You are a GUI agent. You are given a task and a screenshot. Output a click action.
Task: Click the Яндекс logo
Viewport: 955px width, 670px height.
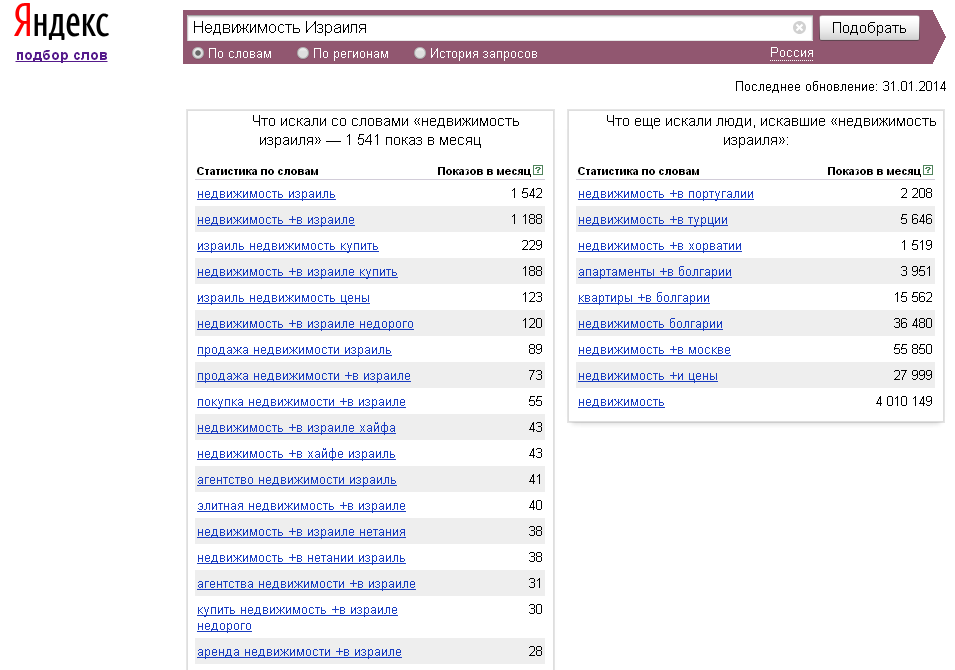coord(62,23)
